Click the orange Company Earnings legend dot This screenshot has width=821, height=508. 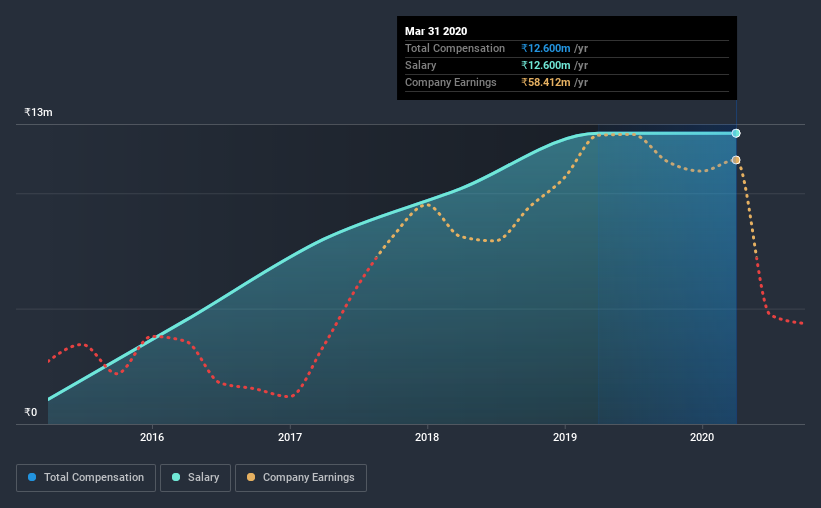click(251, 477)
